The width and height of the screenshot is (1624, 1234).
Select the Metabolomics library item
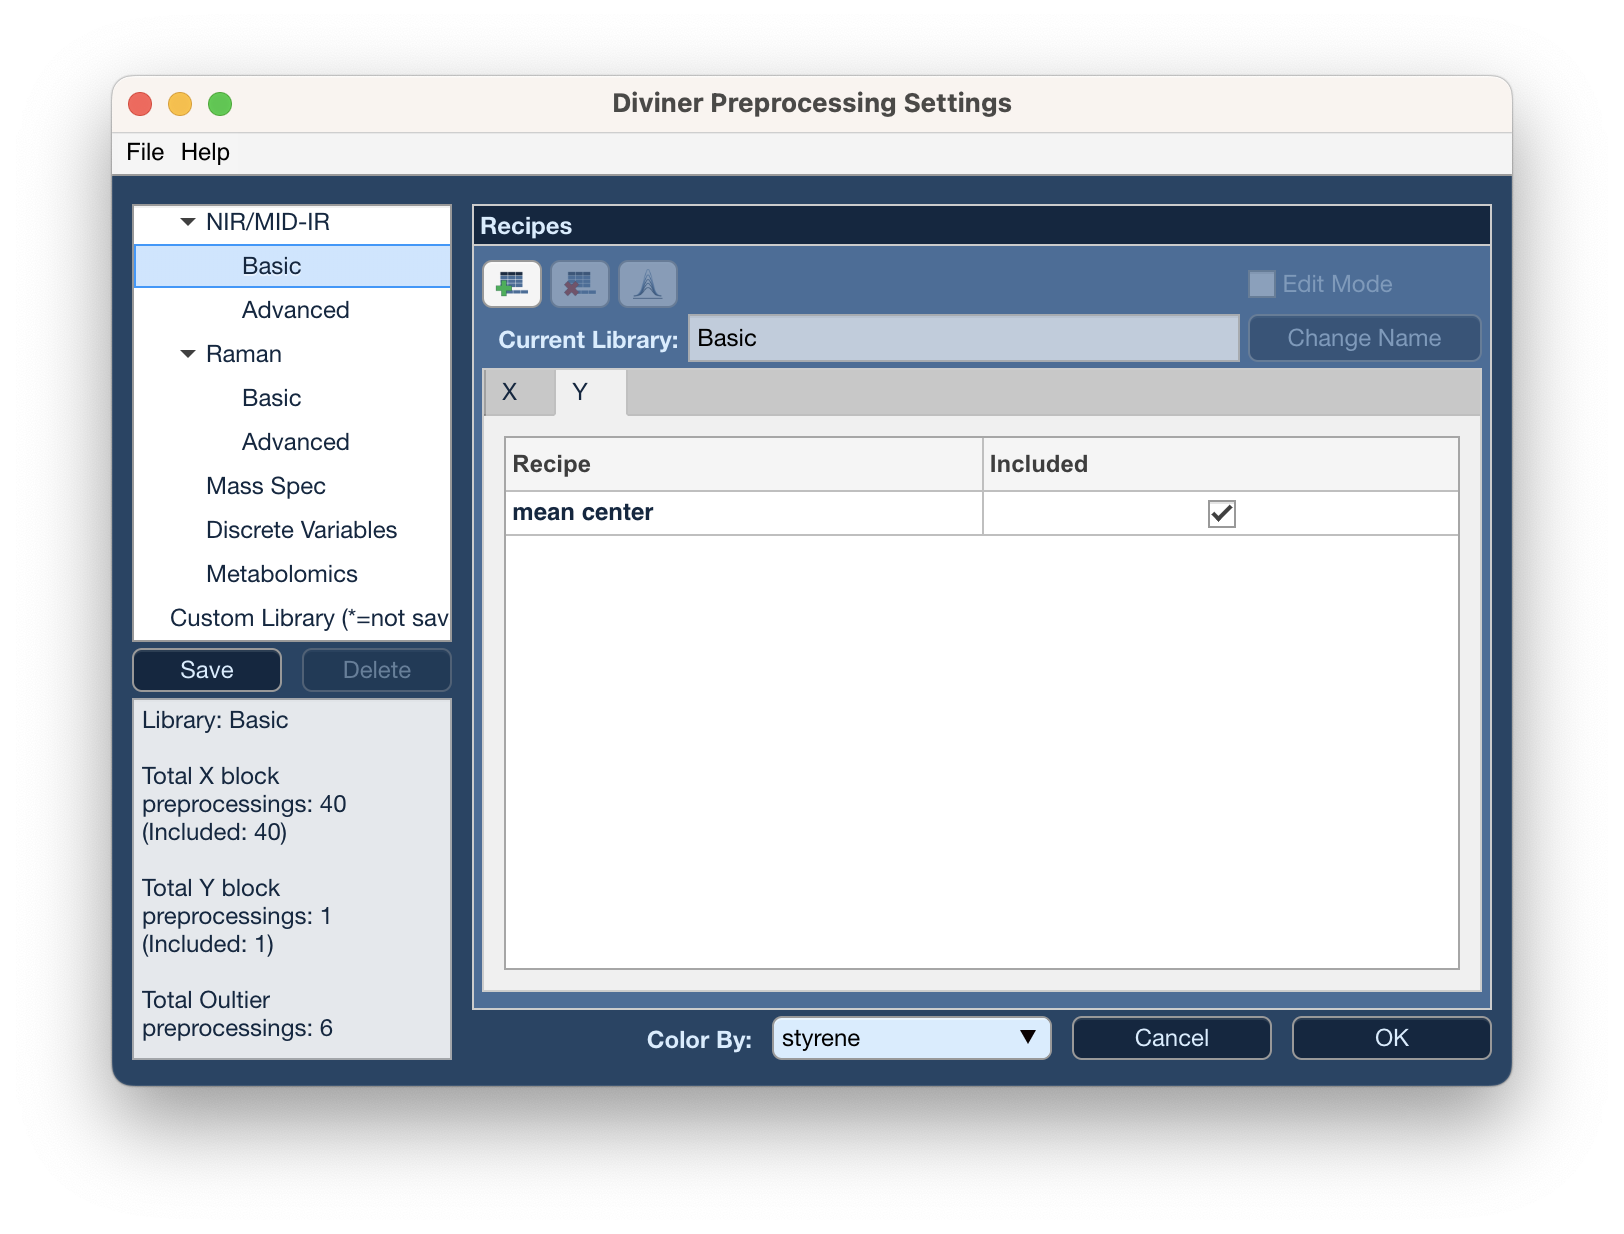(282, 574)
